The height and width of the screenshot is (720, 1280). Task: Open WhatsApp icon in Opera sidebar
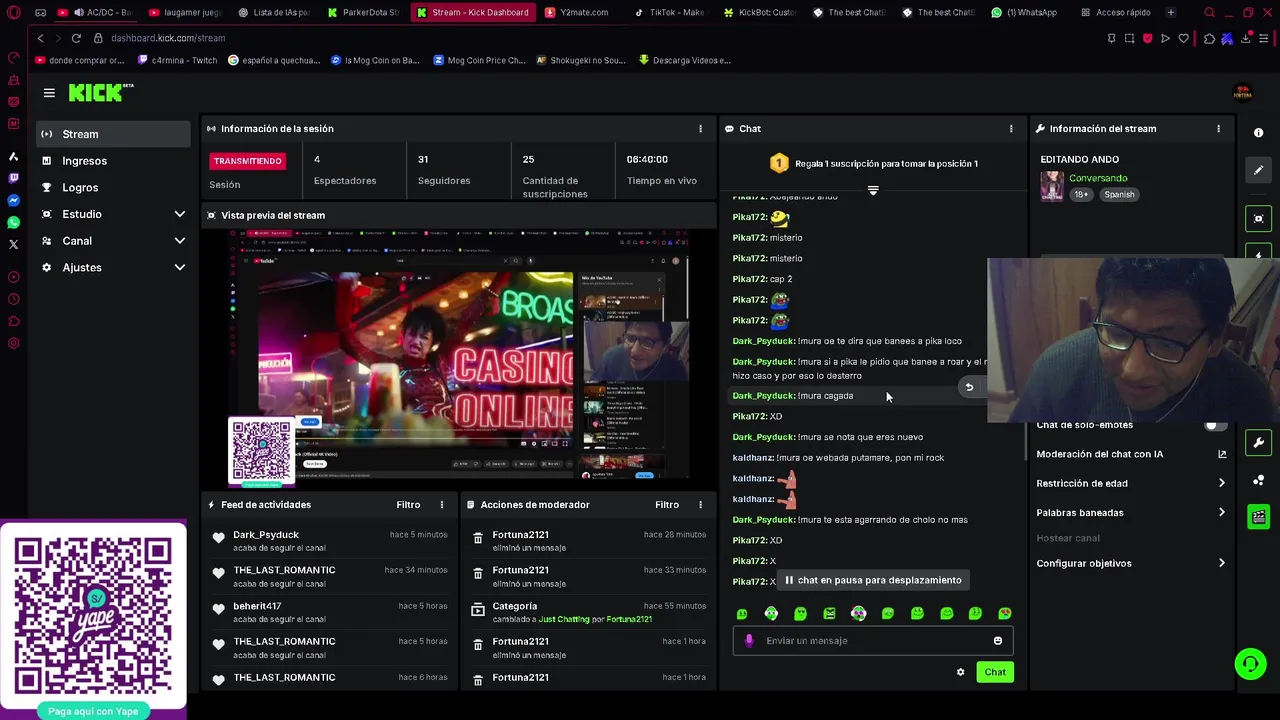point(13,222)
